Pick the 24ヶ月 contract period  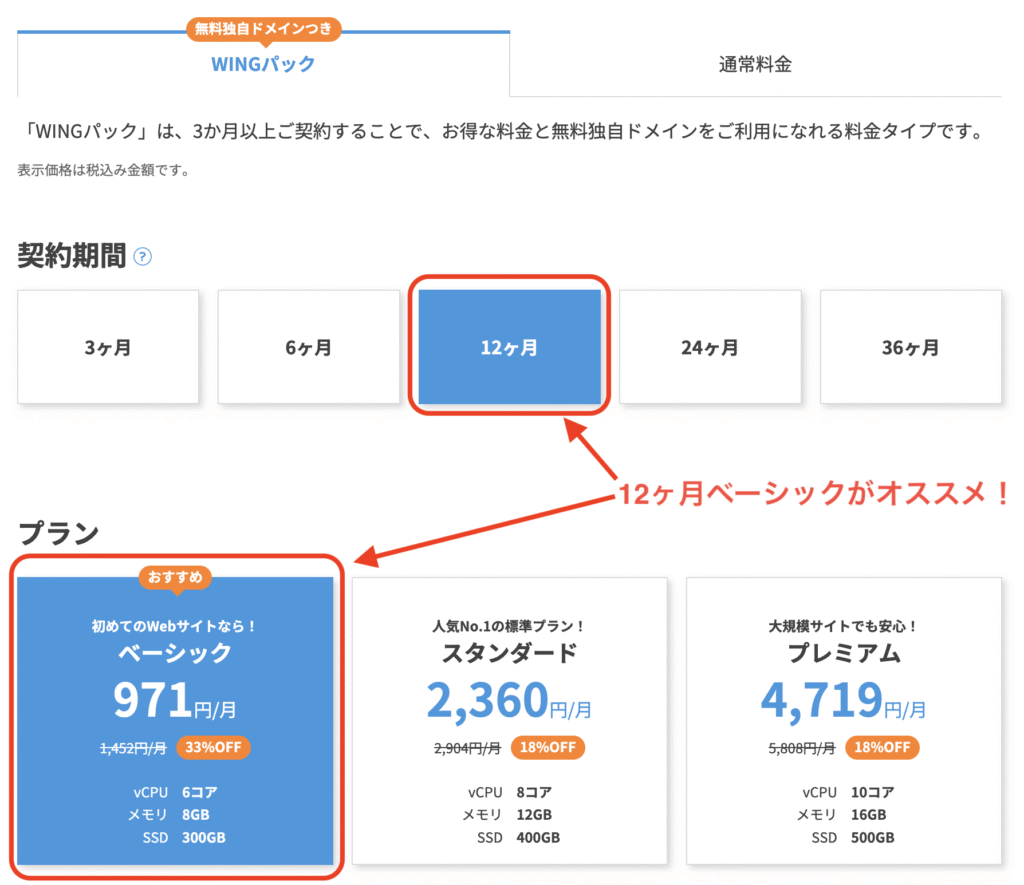click(710, 347)
